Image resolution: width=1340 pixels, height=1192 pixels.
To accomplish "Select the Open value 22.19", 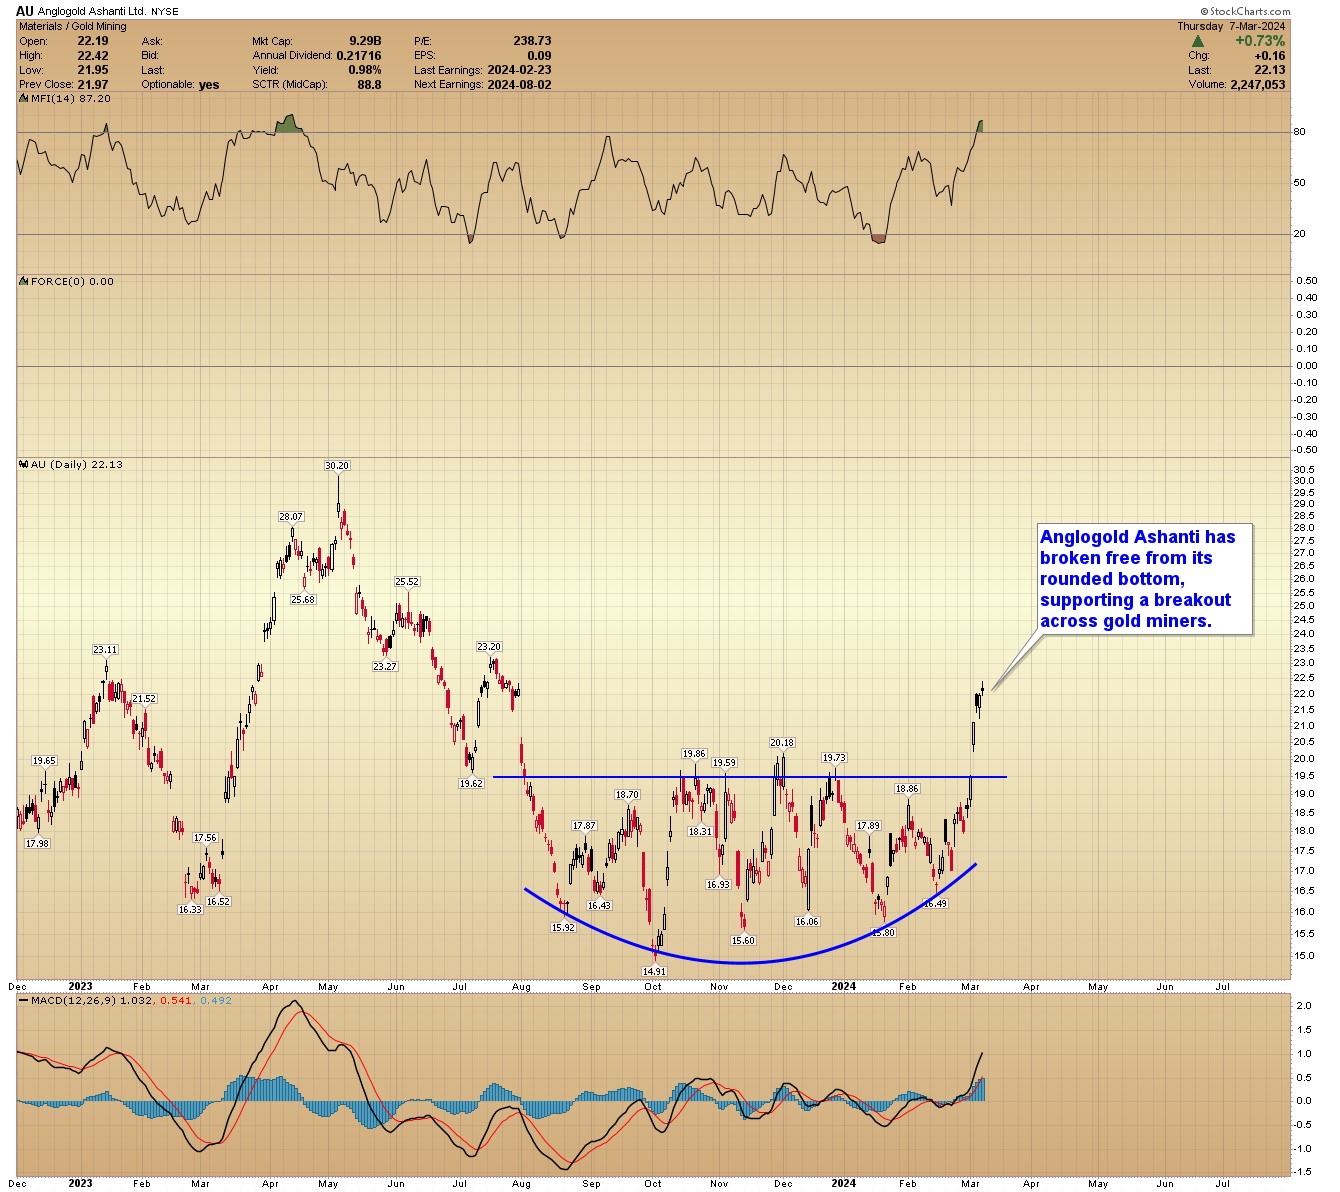I will point(93,41).
